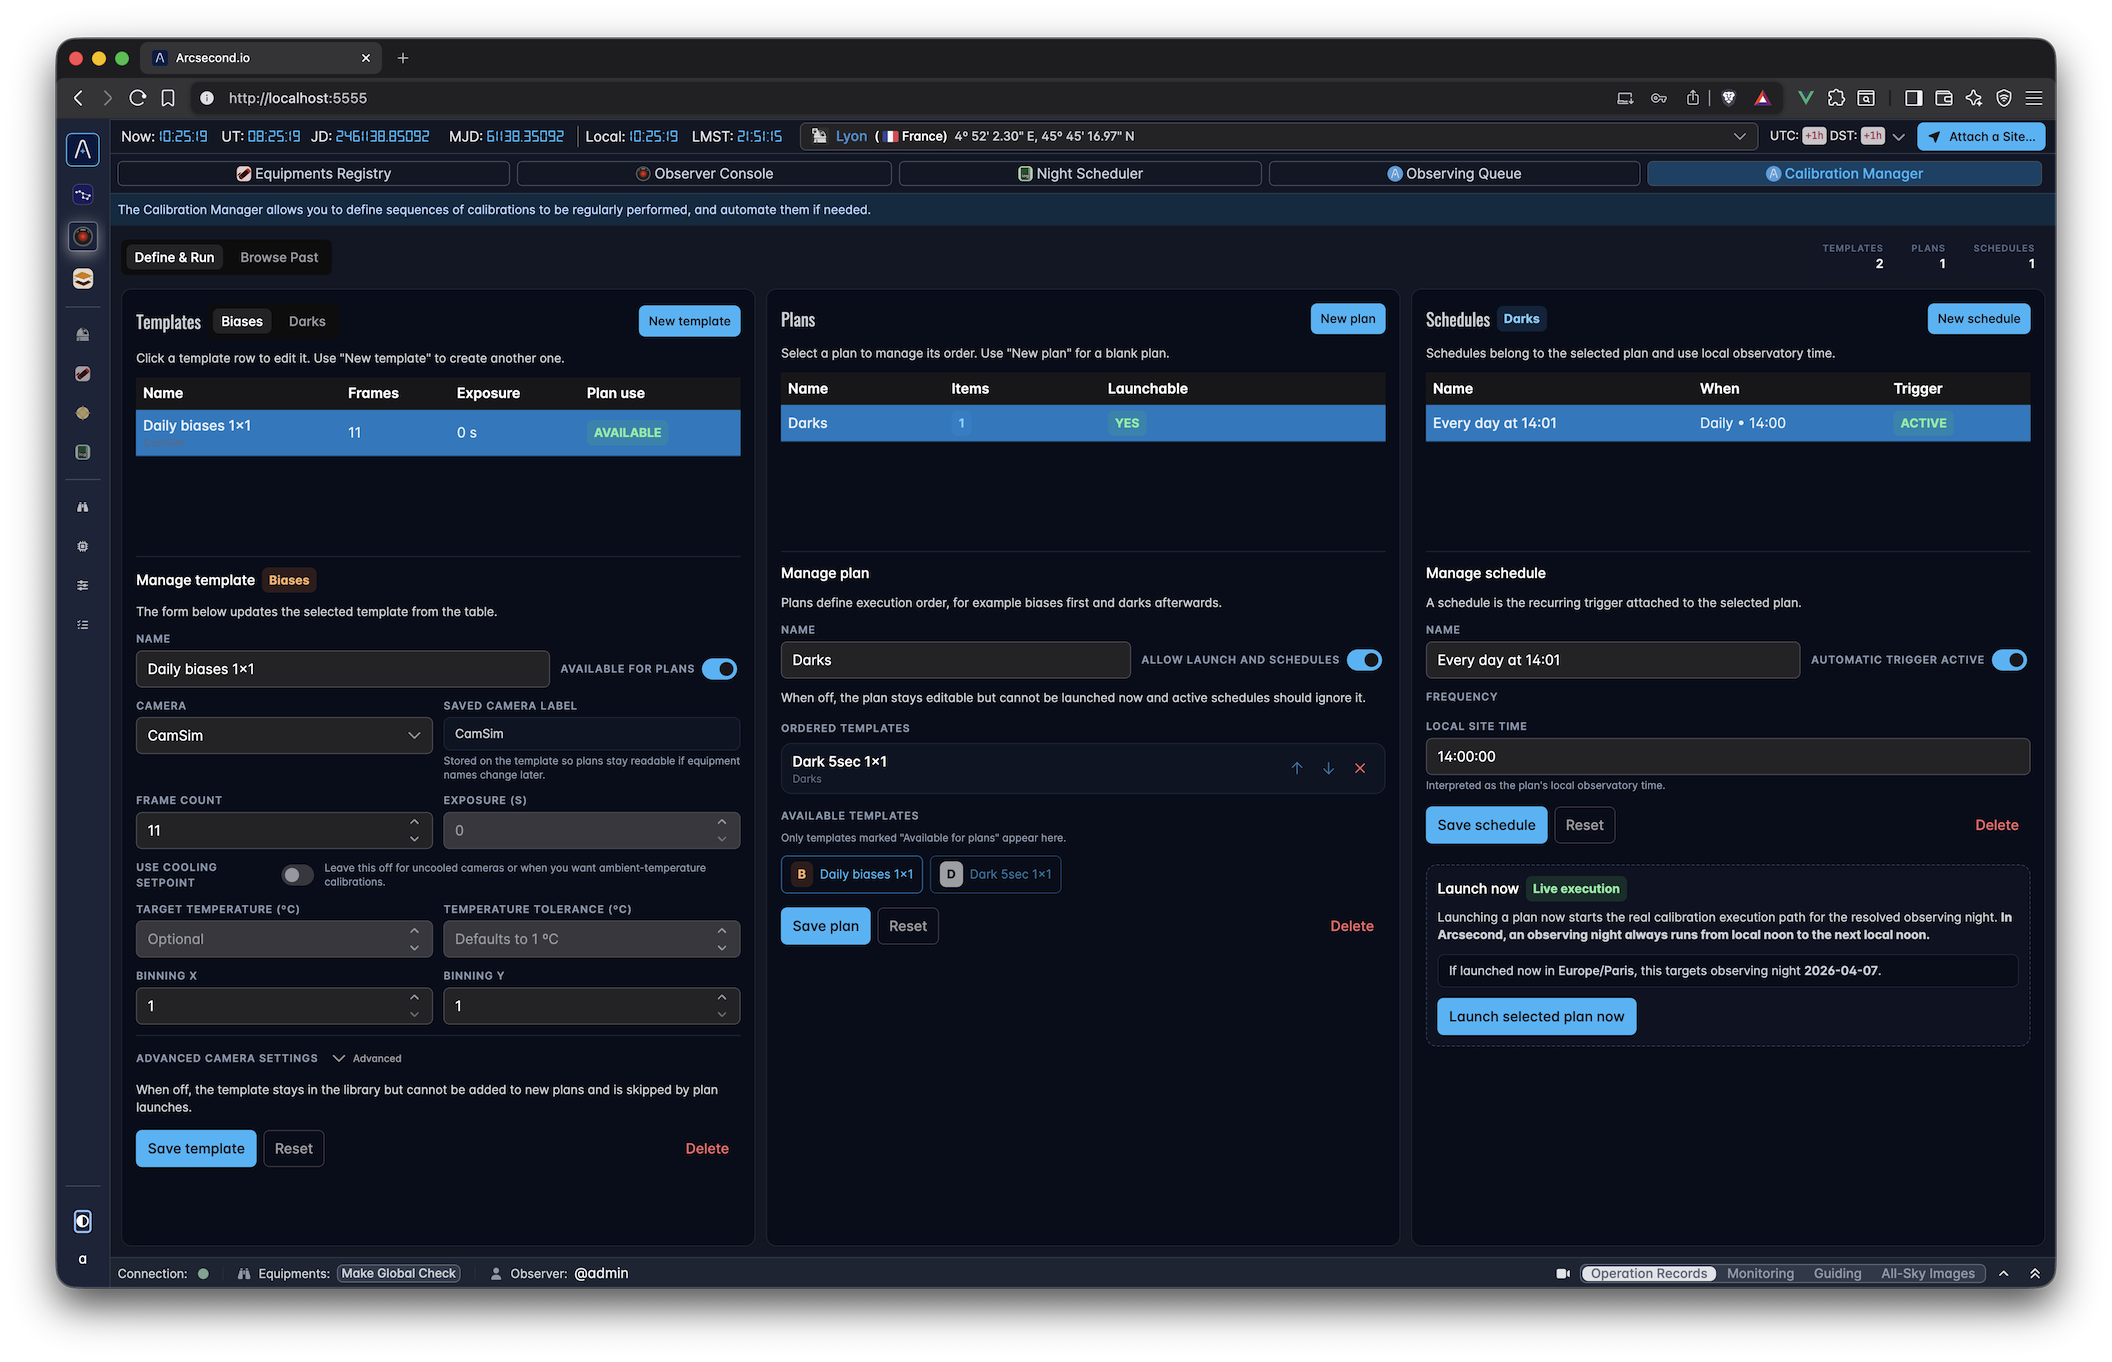Open the Camera CamSim dropdown
The height and width of the screenshot is (1362, 2112).
(x=284, y=735)
